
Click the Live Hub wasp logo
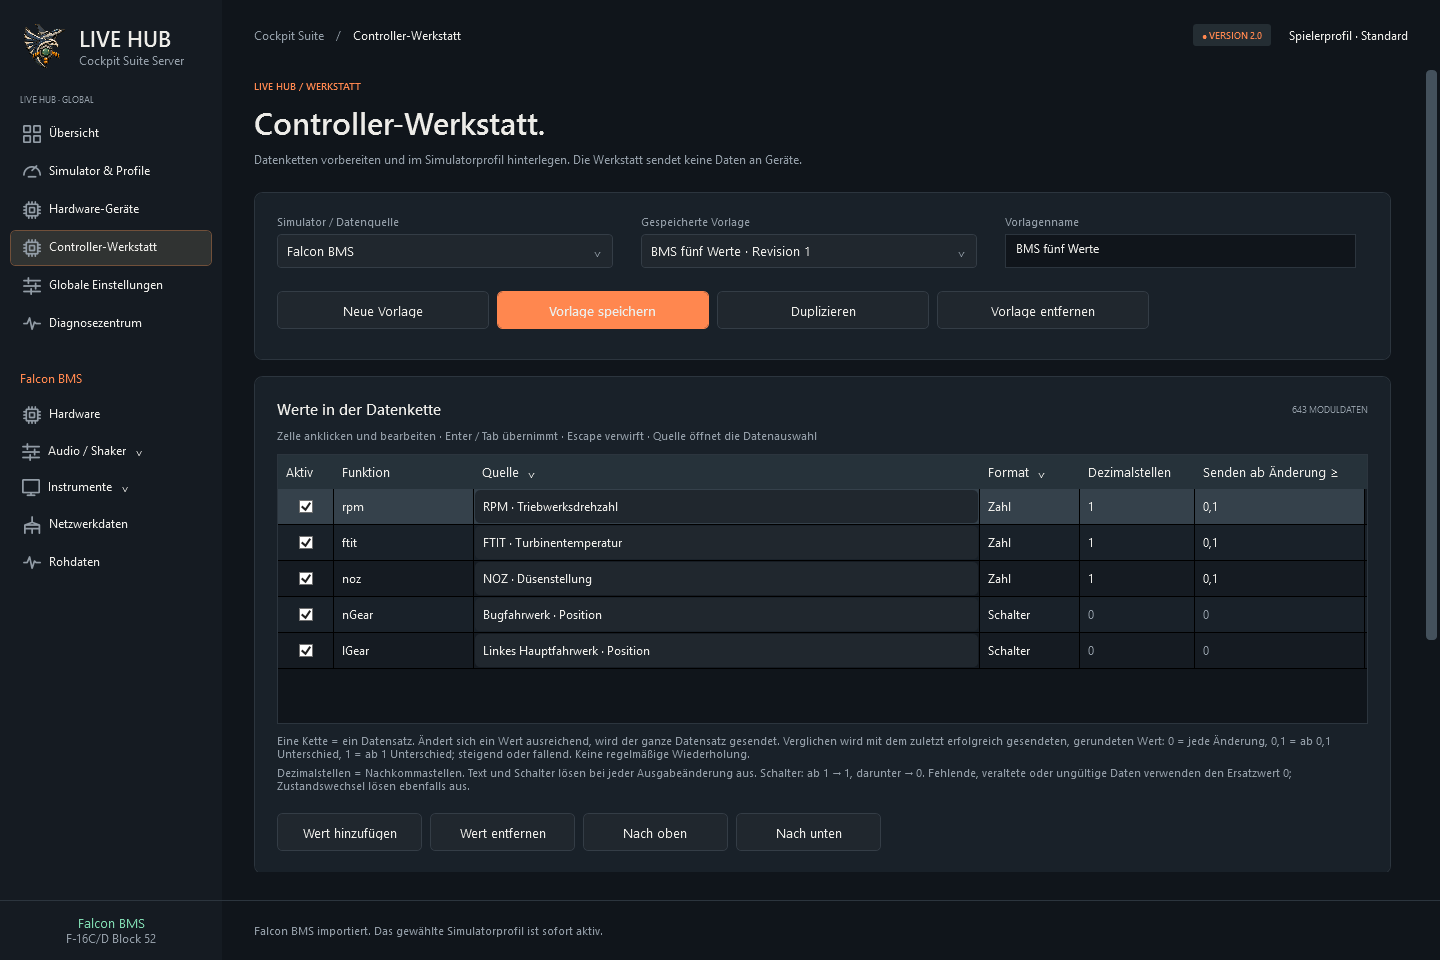tap(42, 46)
